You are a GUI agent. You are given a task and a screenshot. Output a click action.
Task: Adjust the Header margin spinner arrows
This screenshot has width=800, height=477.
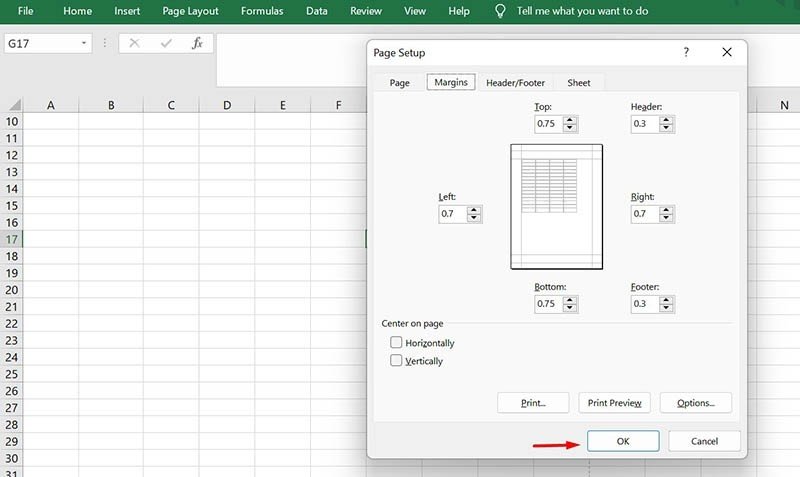click(666, 124)
